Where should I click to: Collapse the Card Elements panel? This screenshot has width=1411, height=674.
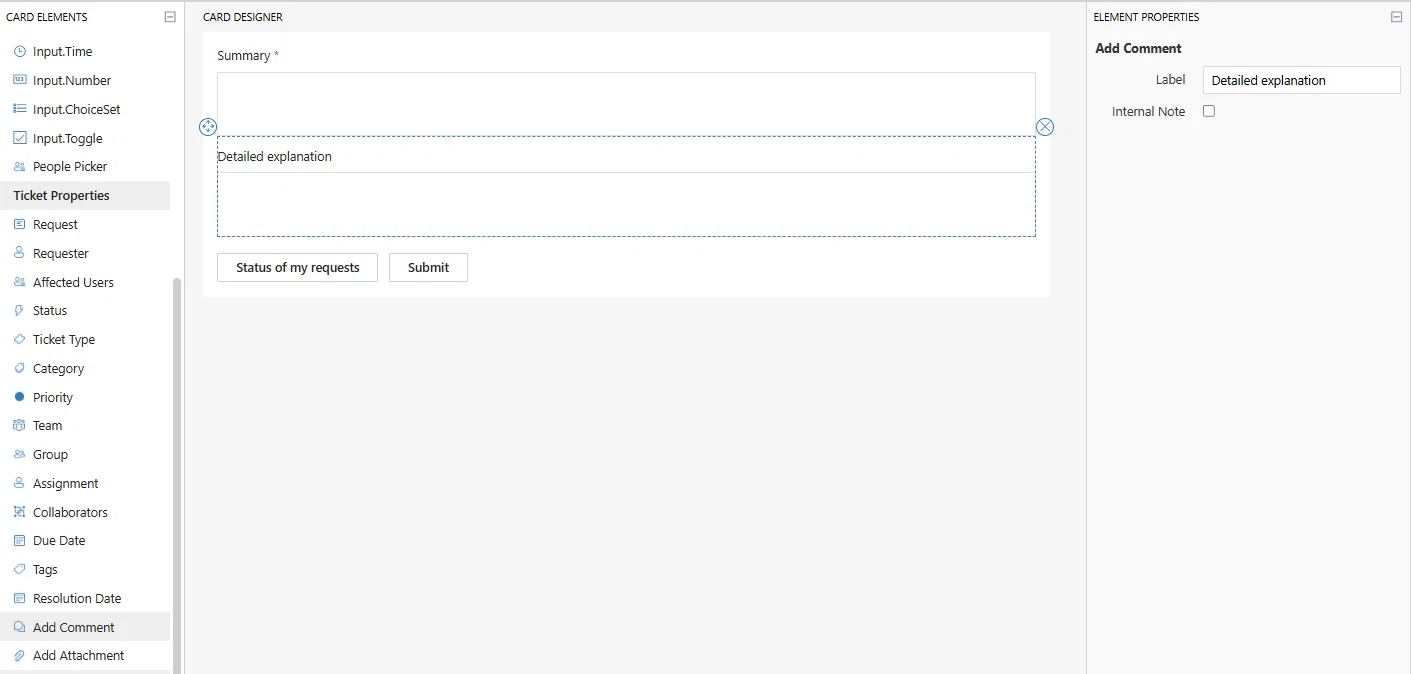click(170, 17)
